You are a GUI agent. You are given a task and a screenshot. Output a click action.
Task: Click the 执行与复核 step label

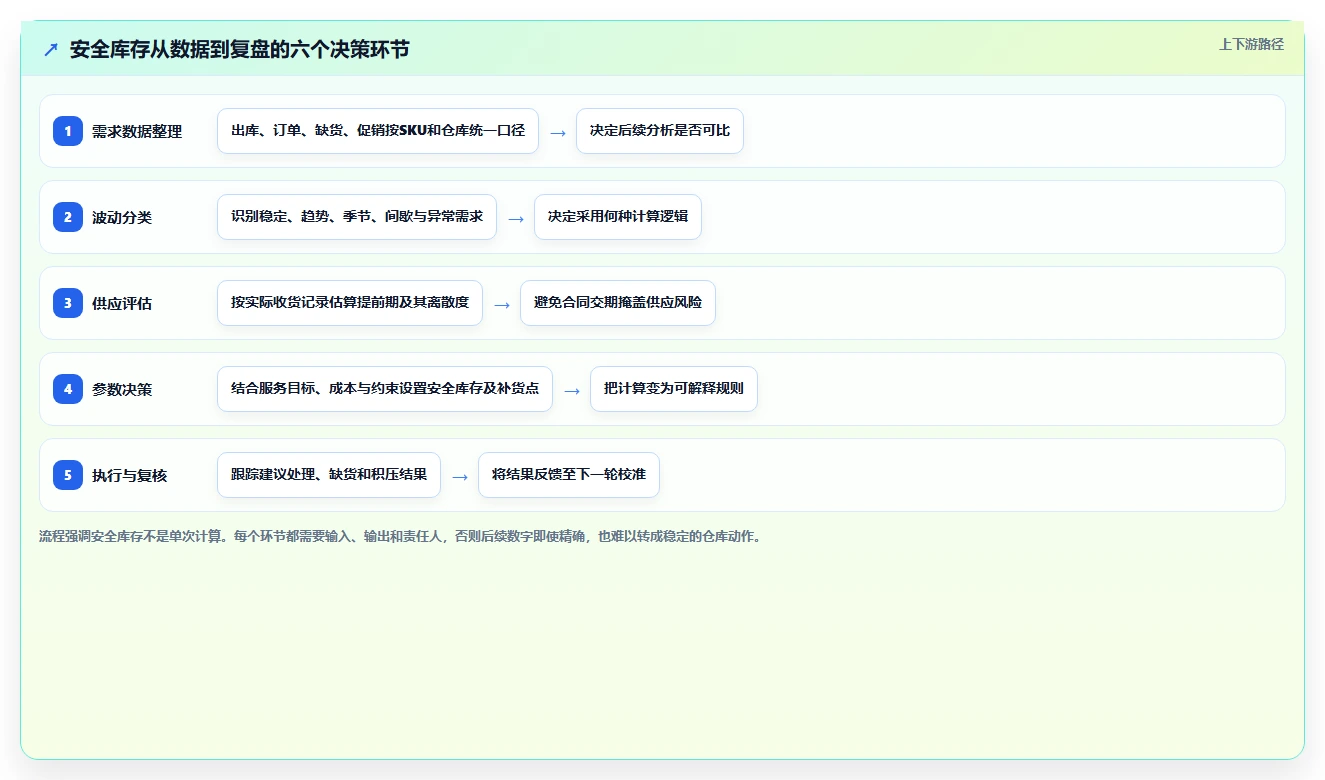click(130, 475)
